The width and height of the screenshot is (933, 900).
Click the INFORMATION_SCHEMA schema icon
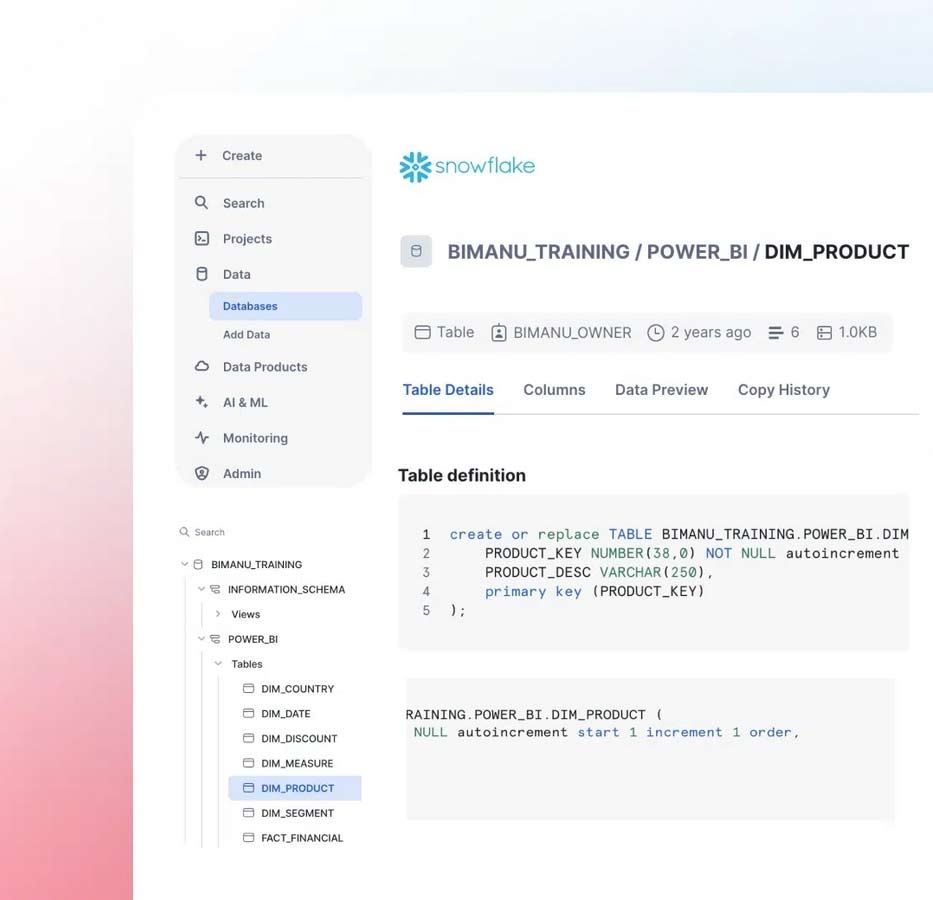pos(215,589)
